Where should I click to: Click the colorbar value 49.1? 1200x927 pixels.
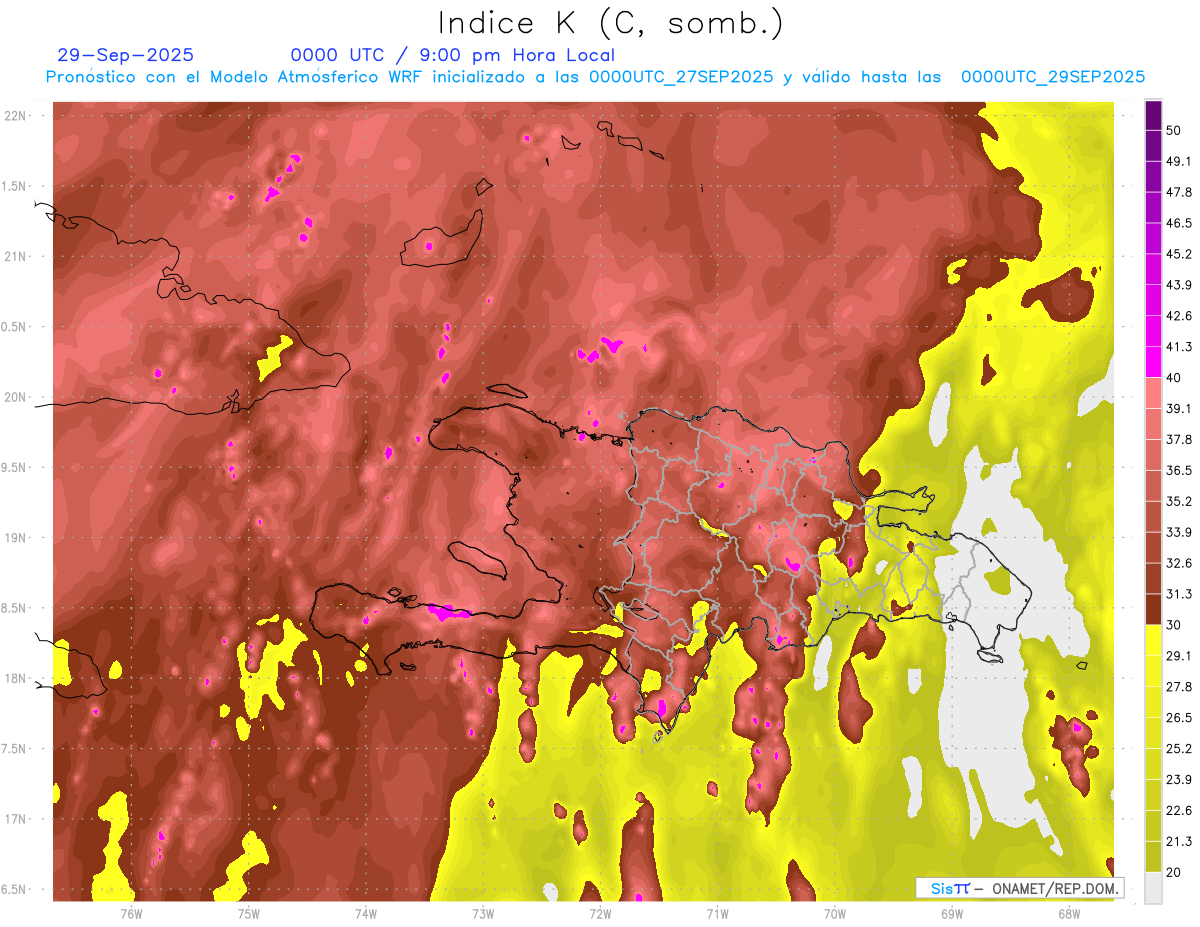pos(1179,161)
